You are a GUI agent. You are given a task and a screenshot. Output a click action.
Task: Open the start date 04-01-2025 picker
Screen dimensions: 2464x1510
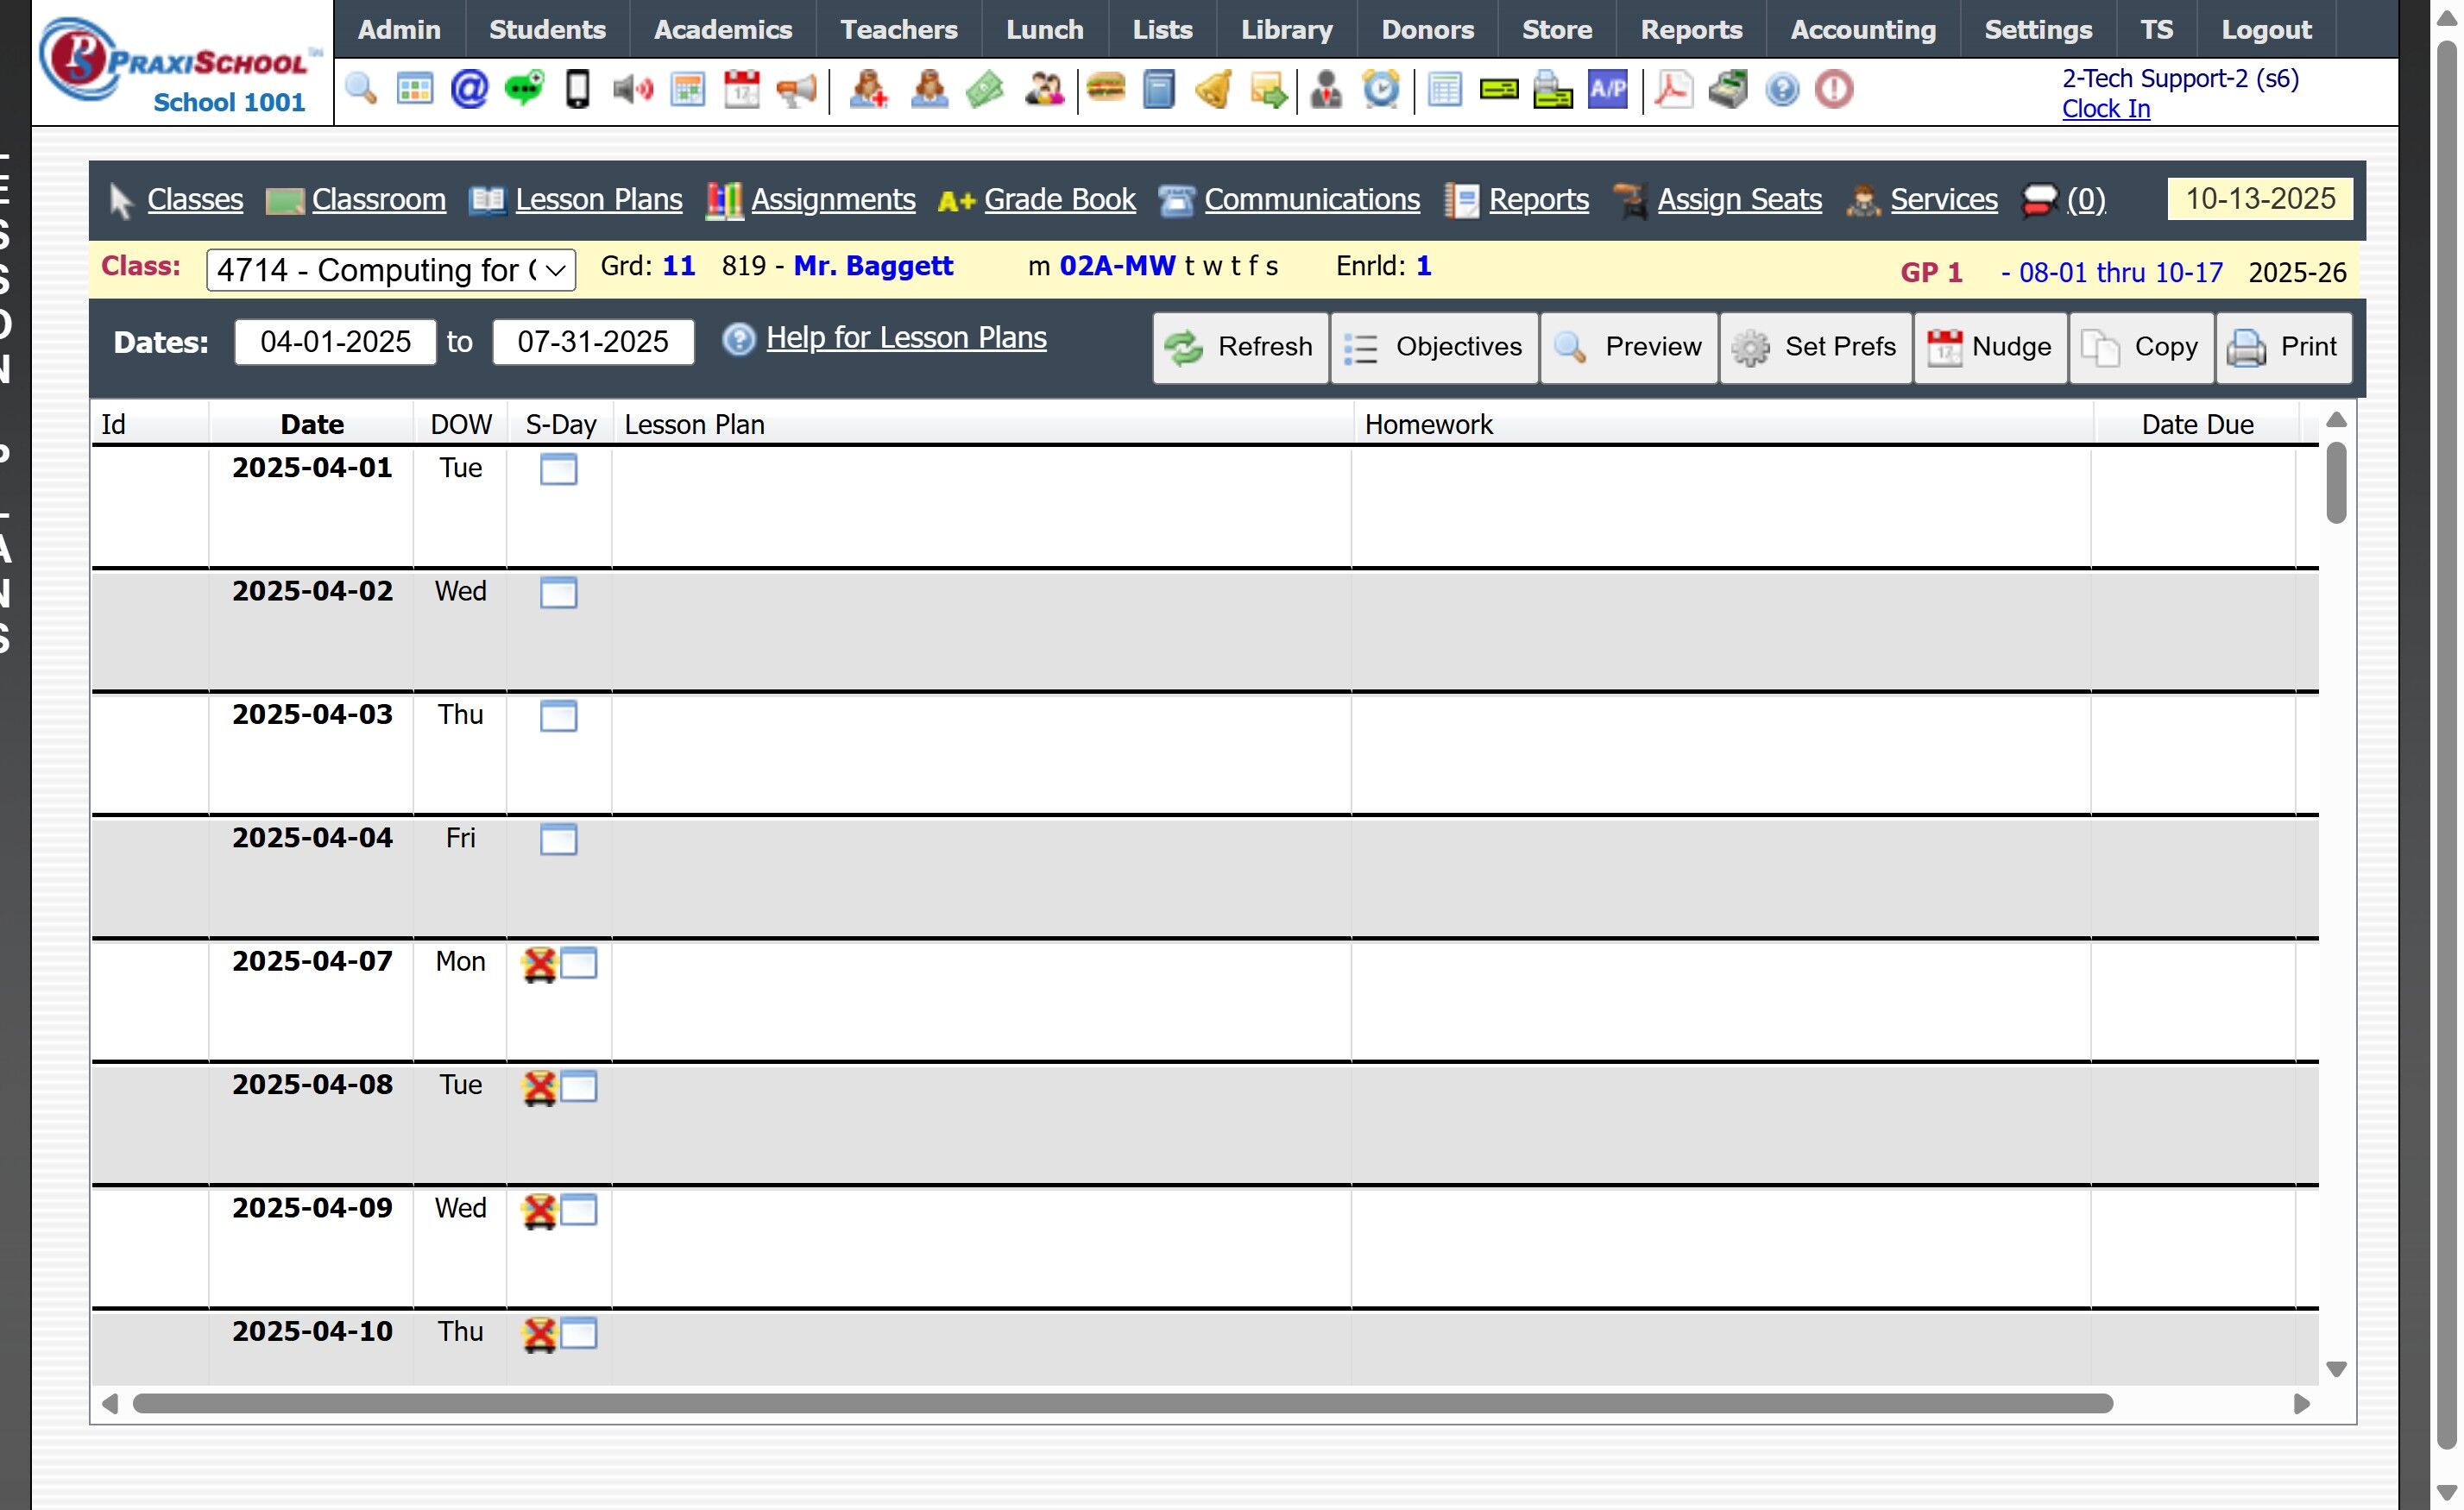point(335,343)
